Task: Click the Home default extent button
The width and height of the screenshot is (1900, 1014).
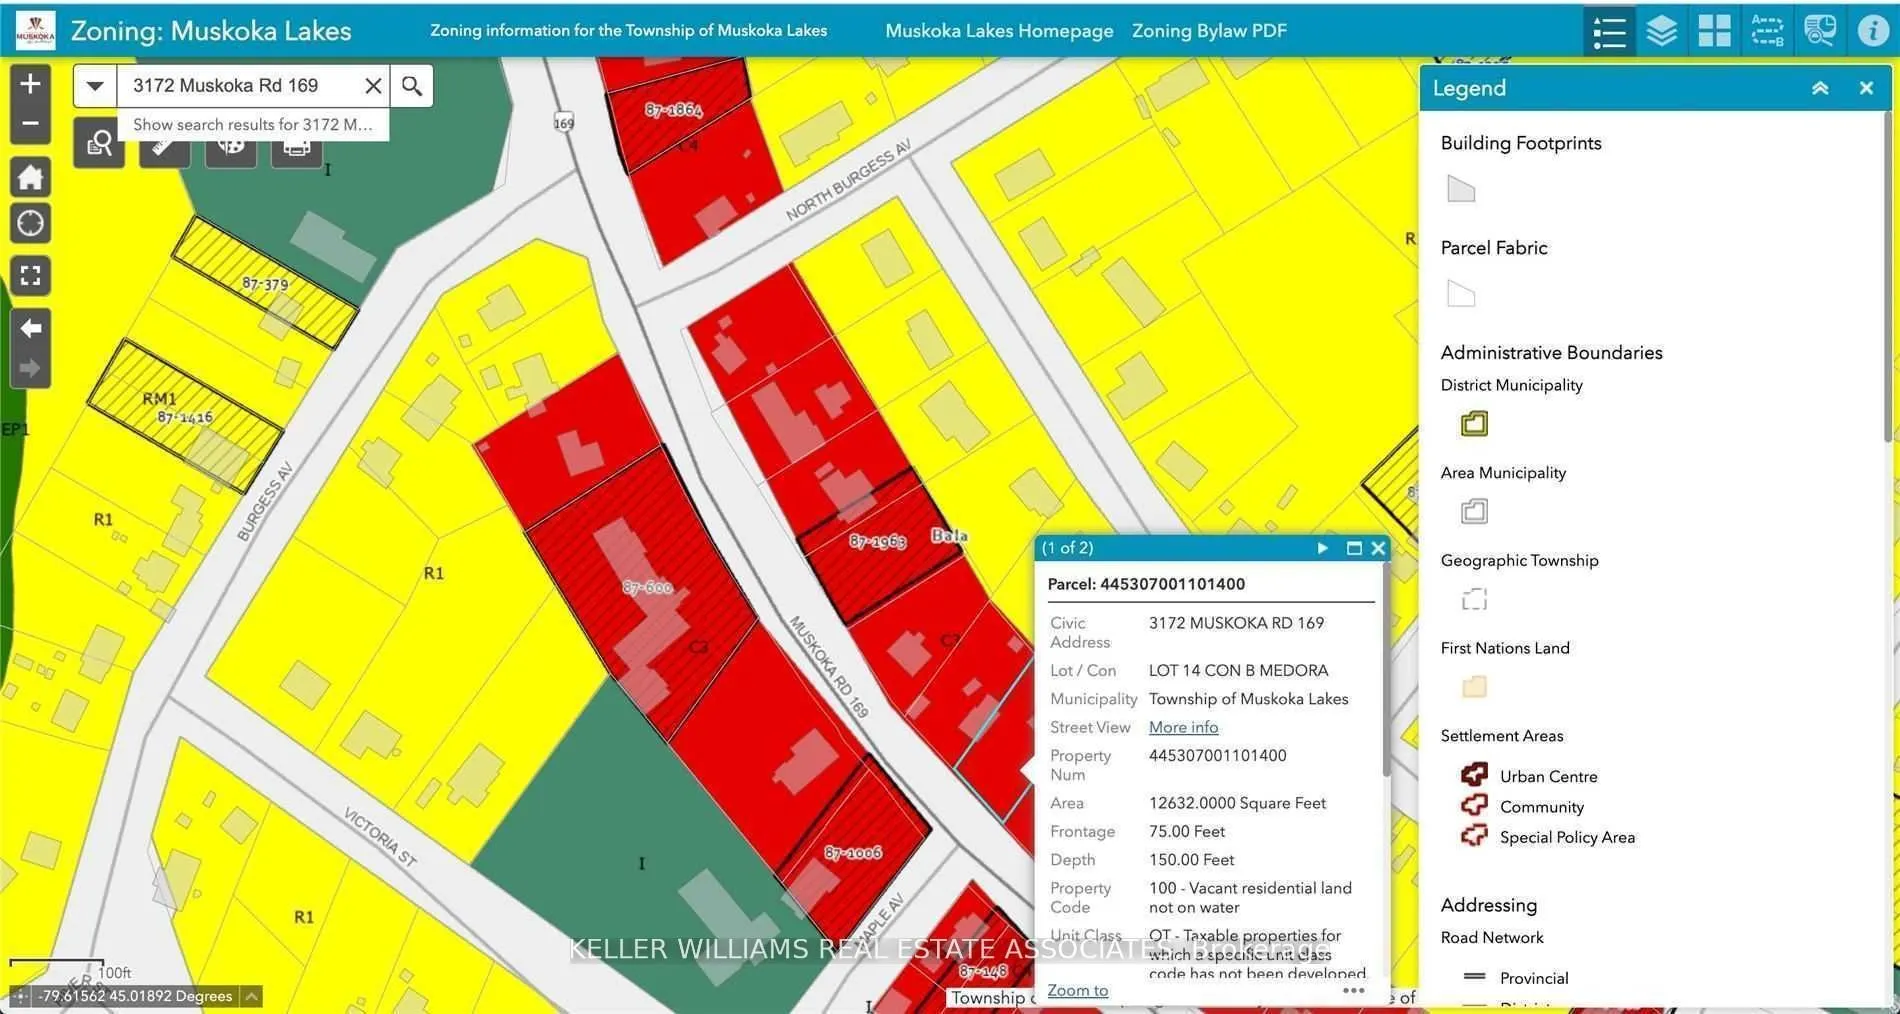Action: click(x=30, y=178)
